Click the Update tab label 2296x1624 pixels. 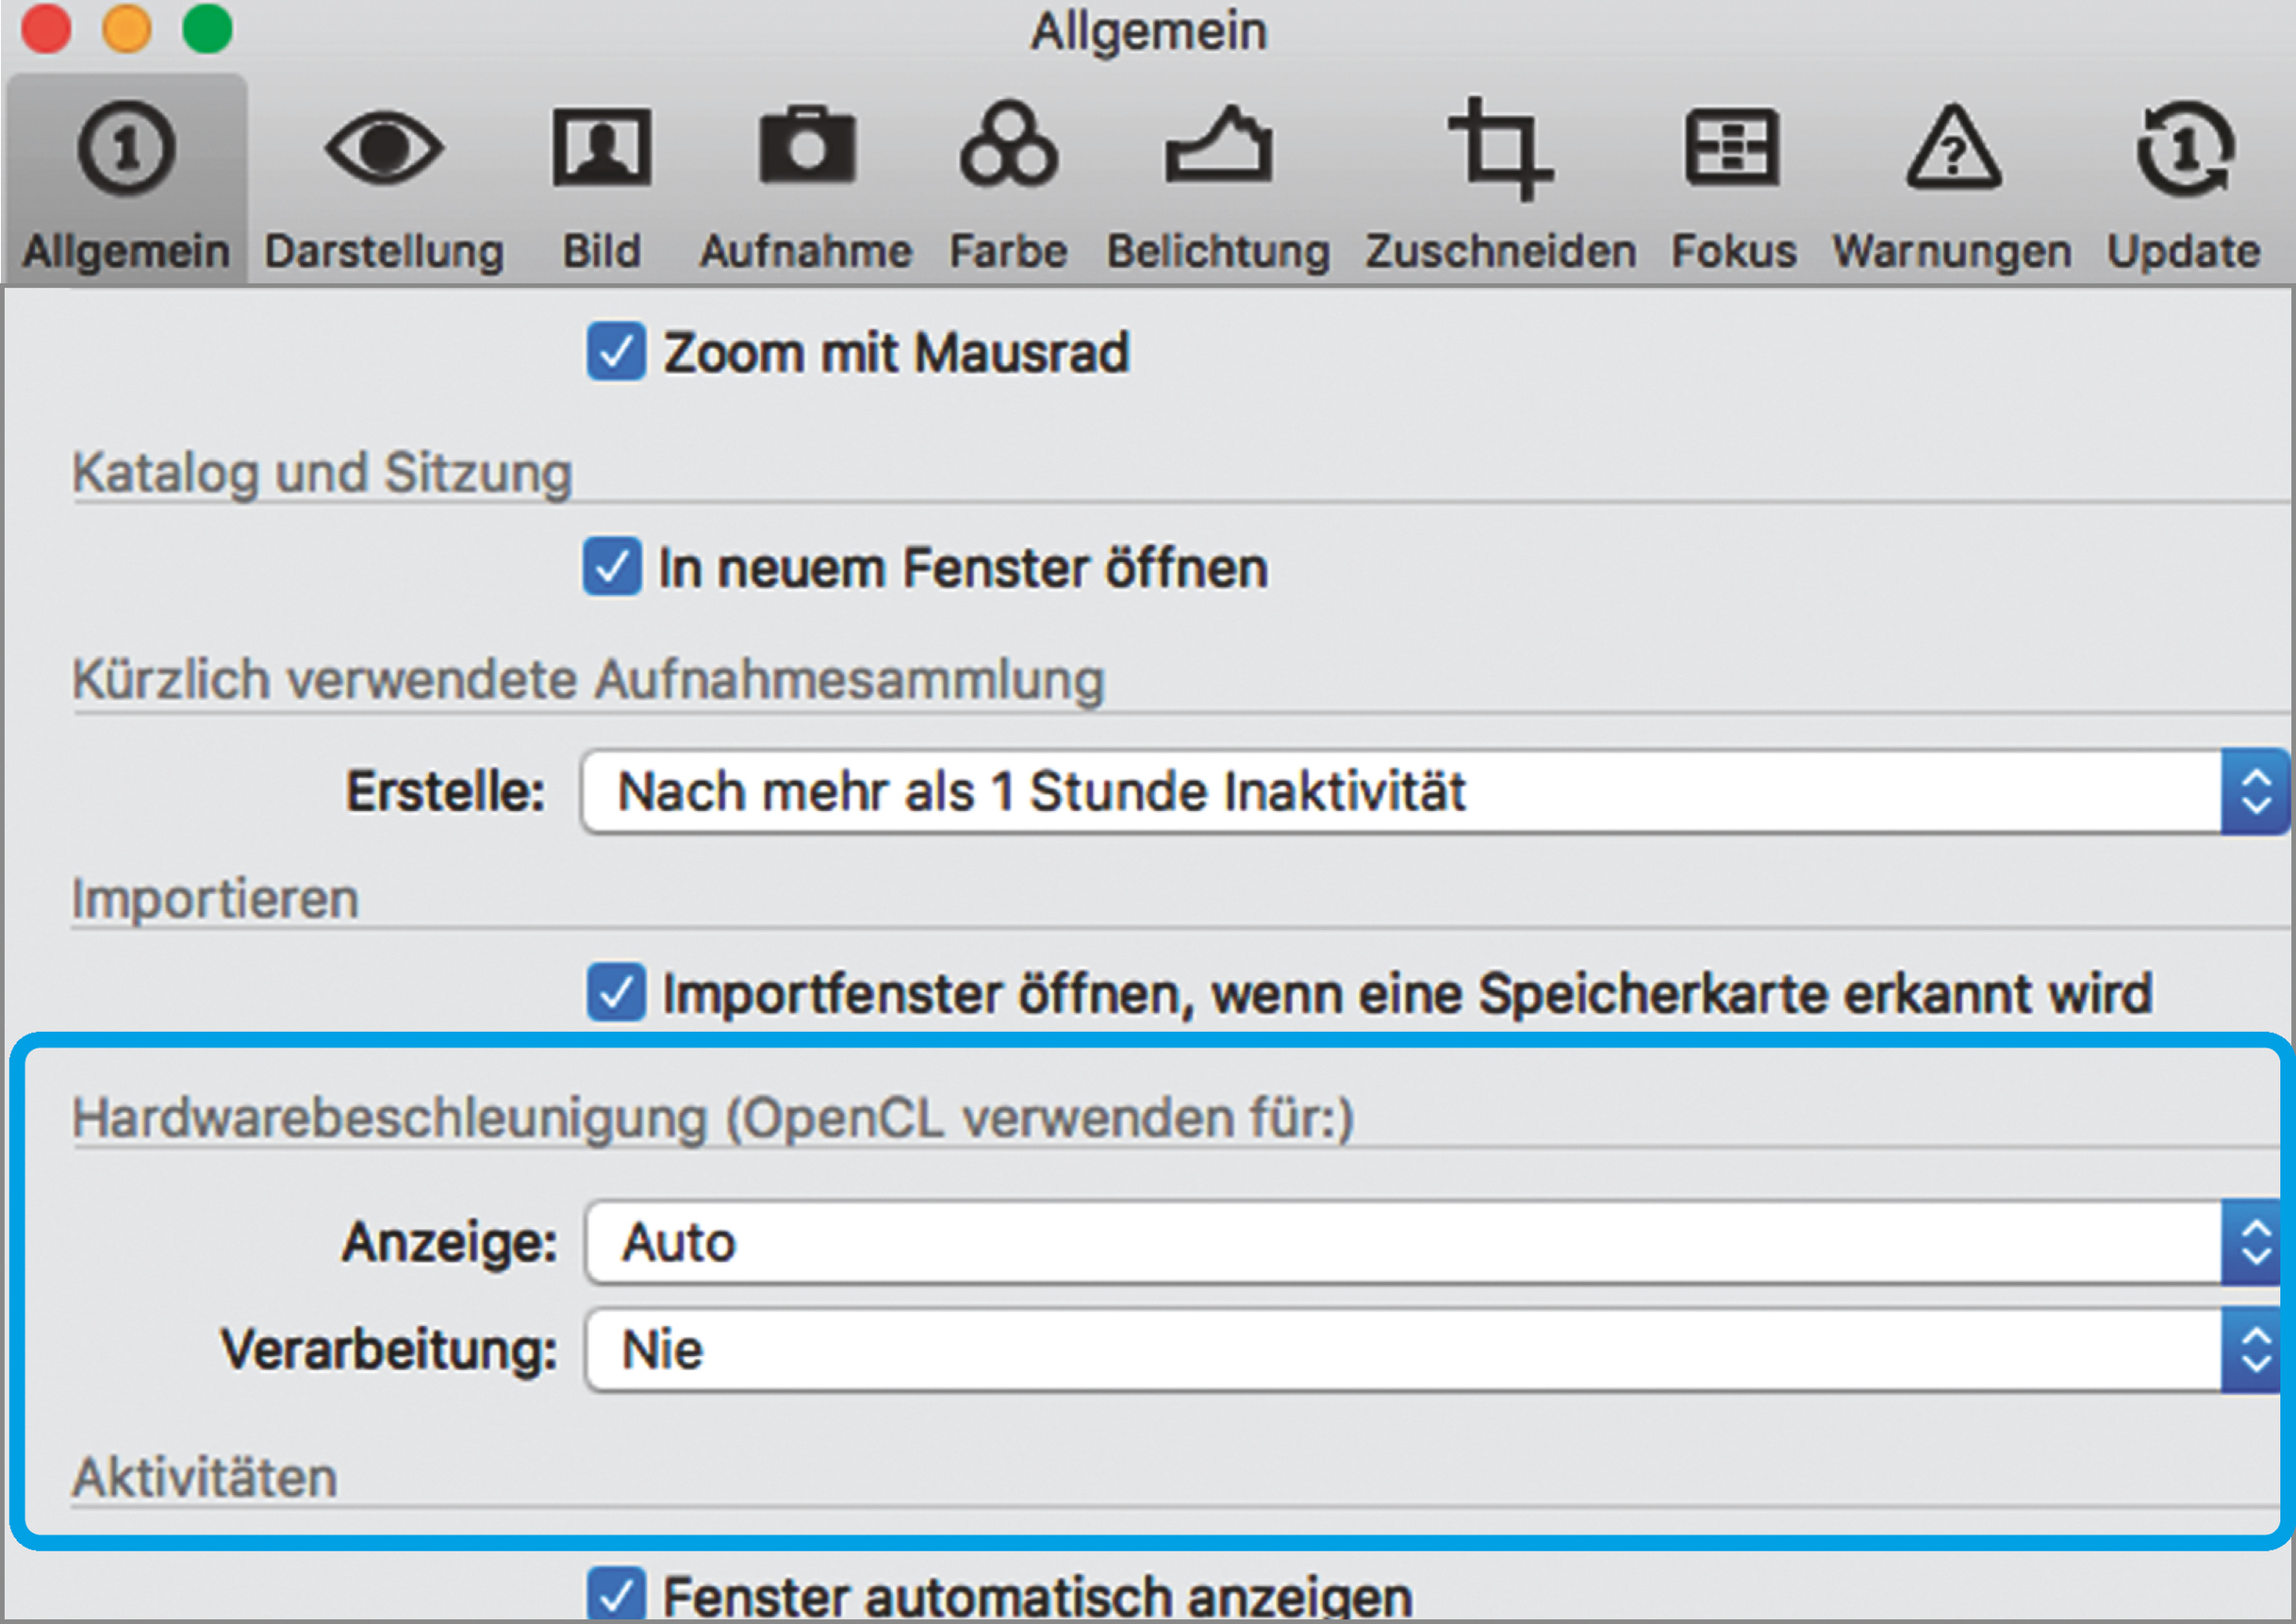pos(2184,251)
